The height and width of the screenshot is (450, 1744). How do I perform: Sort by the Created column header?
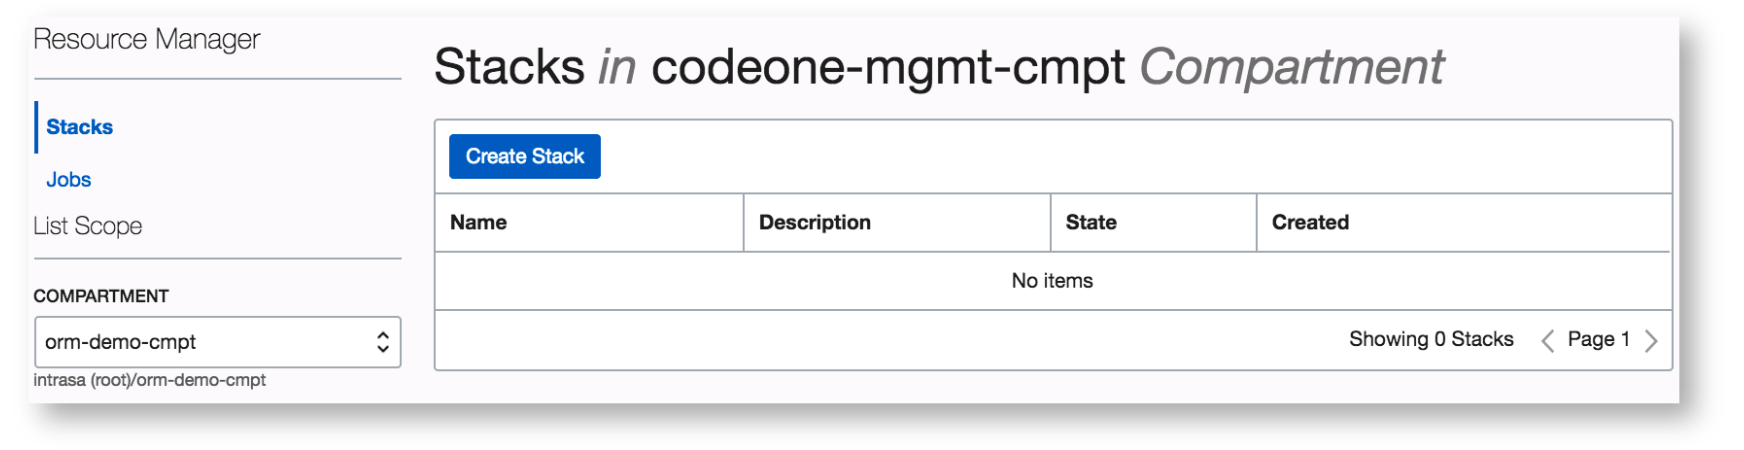click(x=1309, y=222)
